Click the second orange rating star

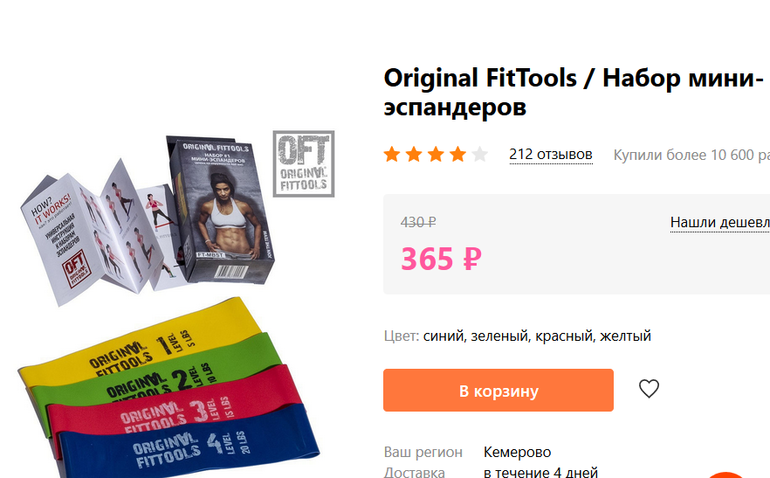pyautogui.click(x=414, y=154)
